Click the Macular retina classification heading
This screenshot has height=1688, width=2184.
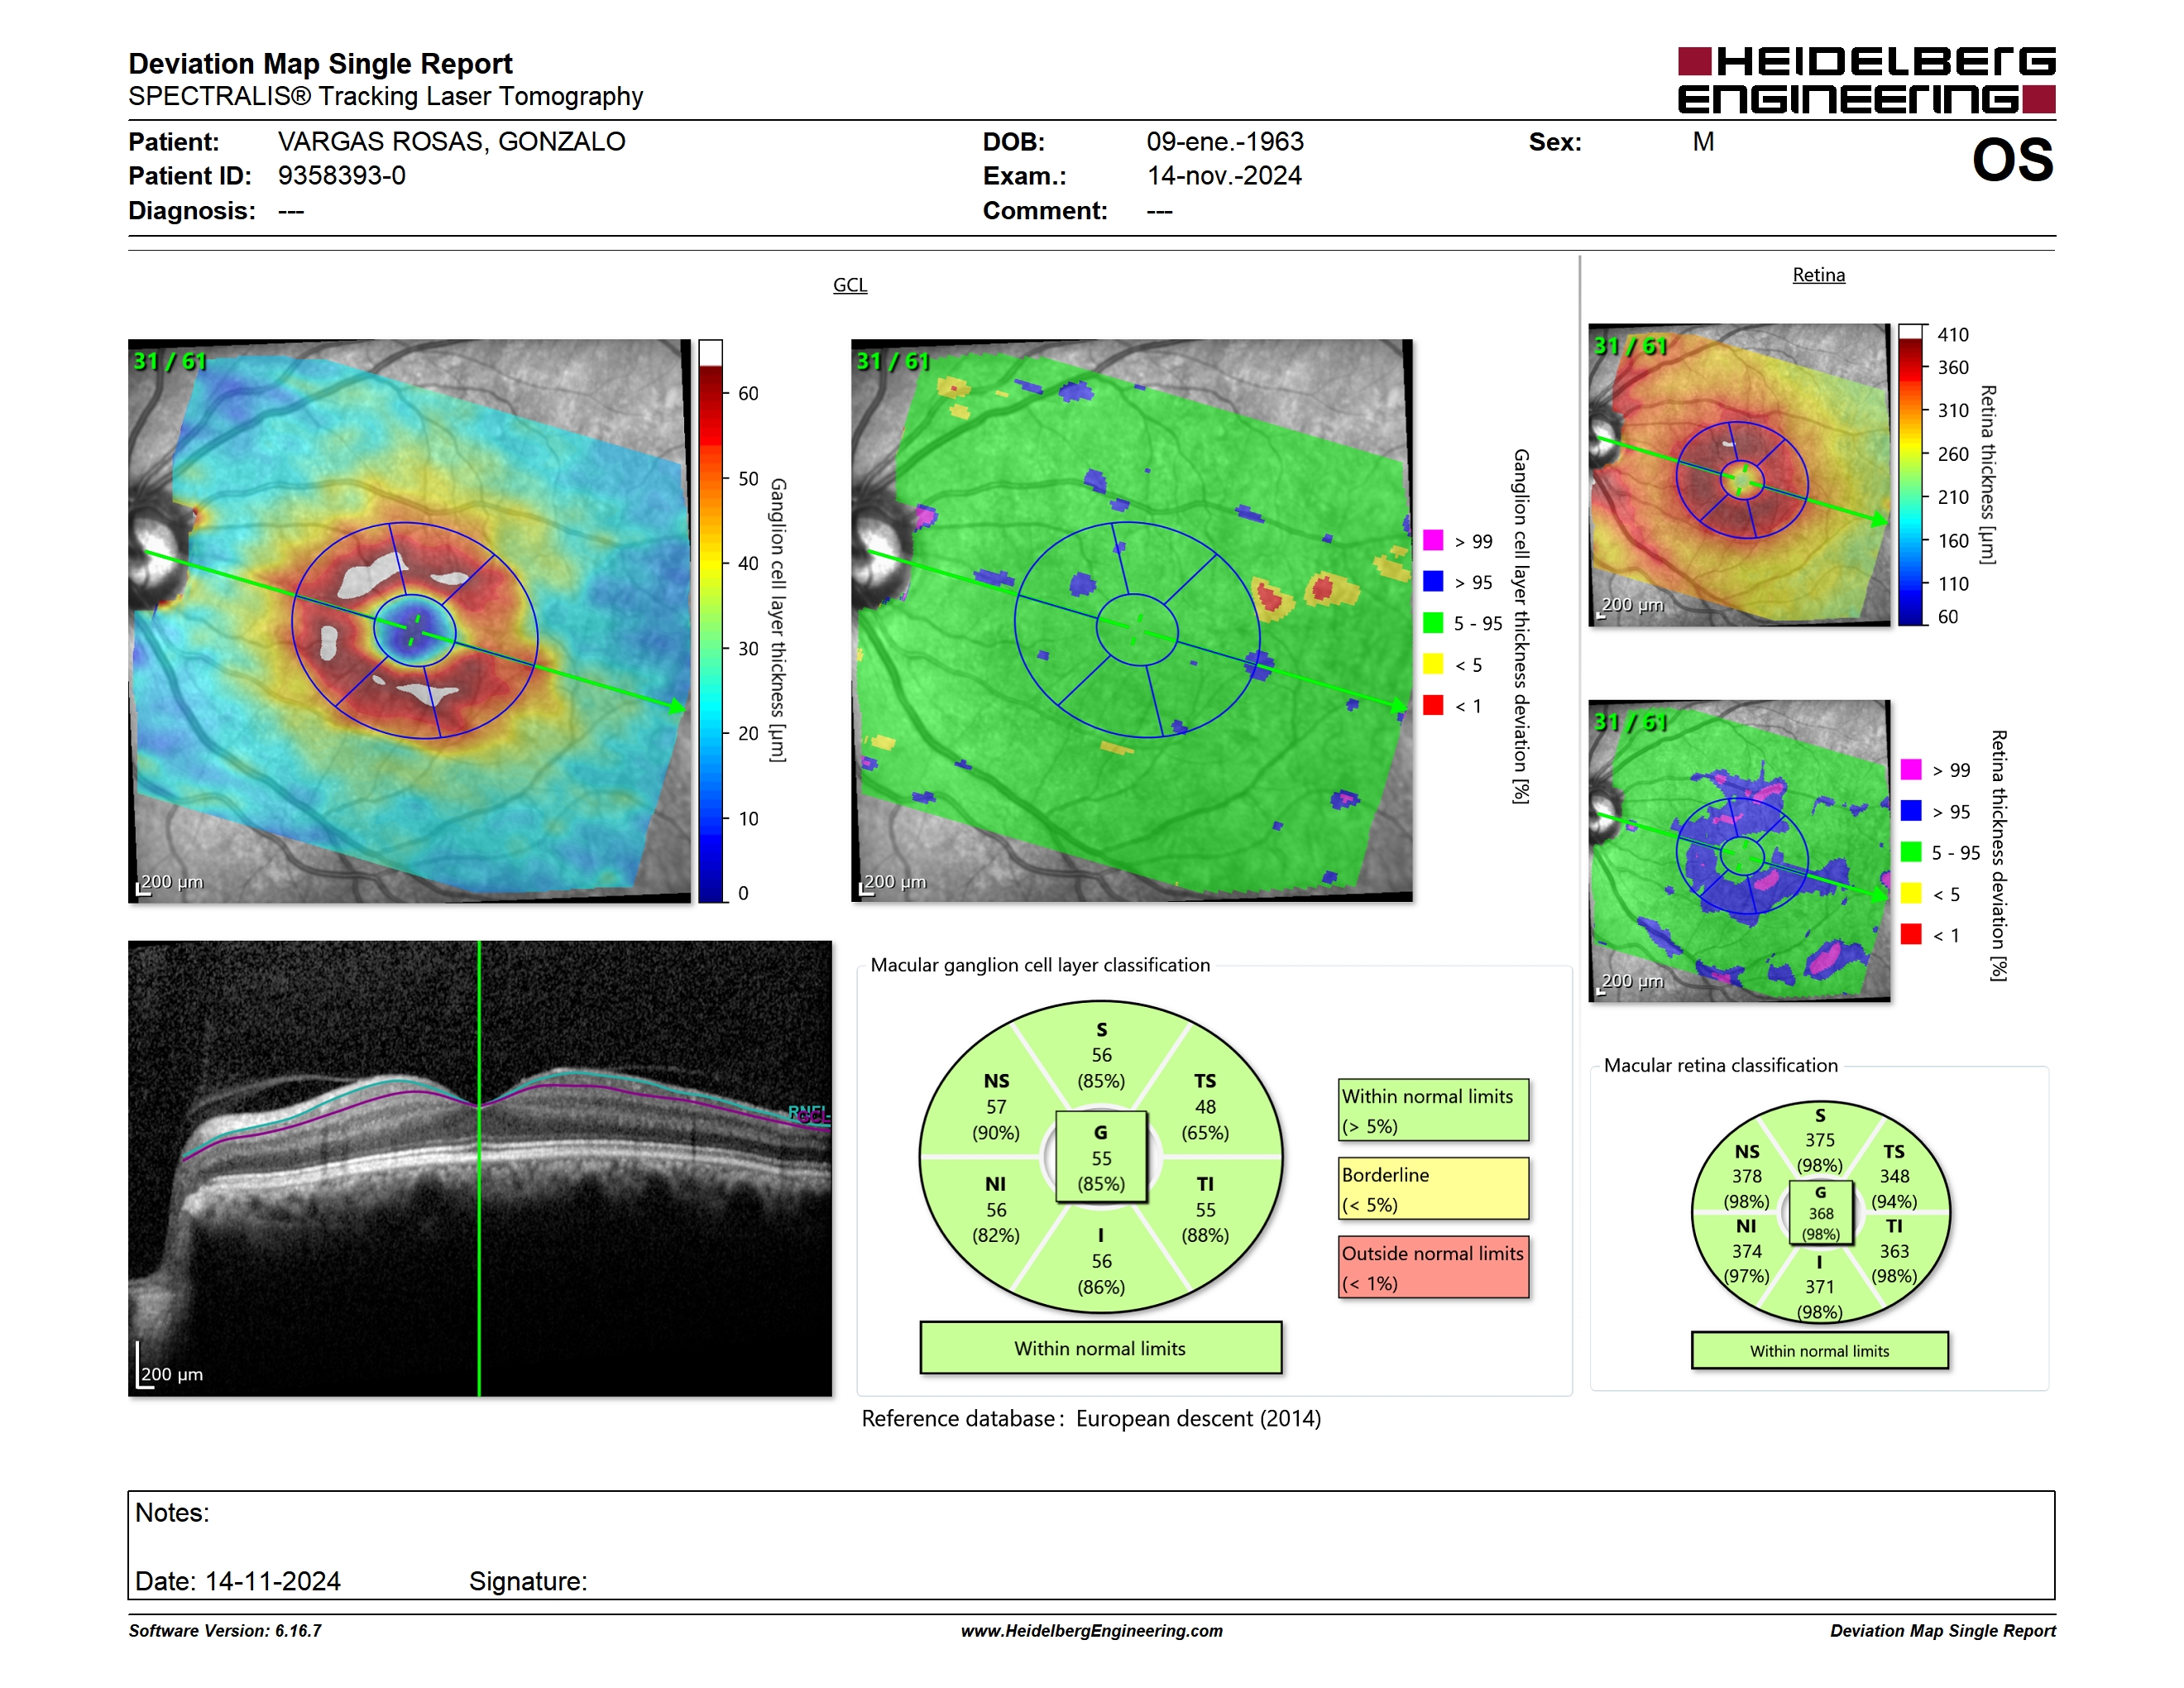(1720, 1065)
